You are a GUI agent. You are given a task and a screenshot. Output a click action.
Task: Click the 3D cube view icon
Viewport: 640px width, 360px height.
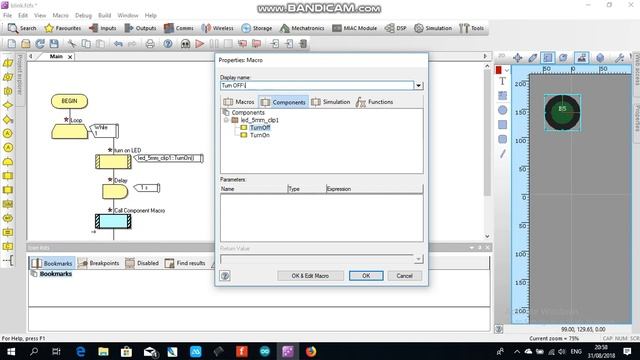[x=600, y=58]
